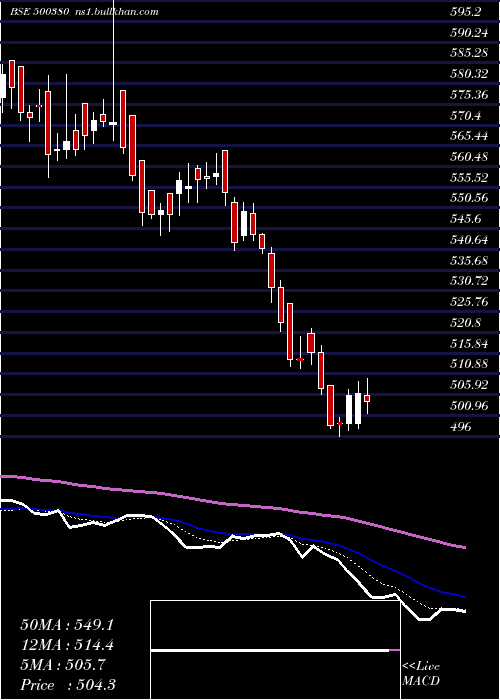Click the 560.48 price axis label
The image size is (500, 700).
click(x=469, y=157)
